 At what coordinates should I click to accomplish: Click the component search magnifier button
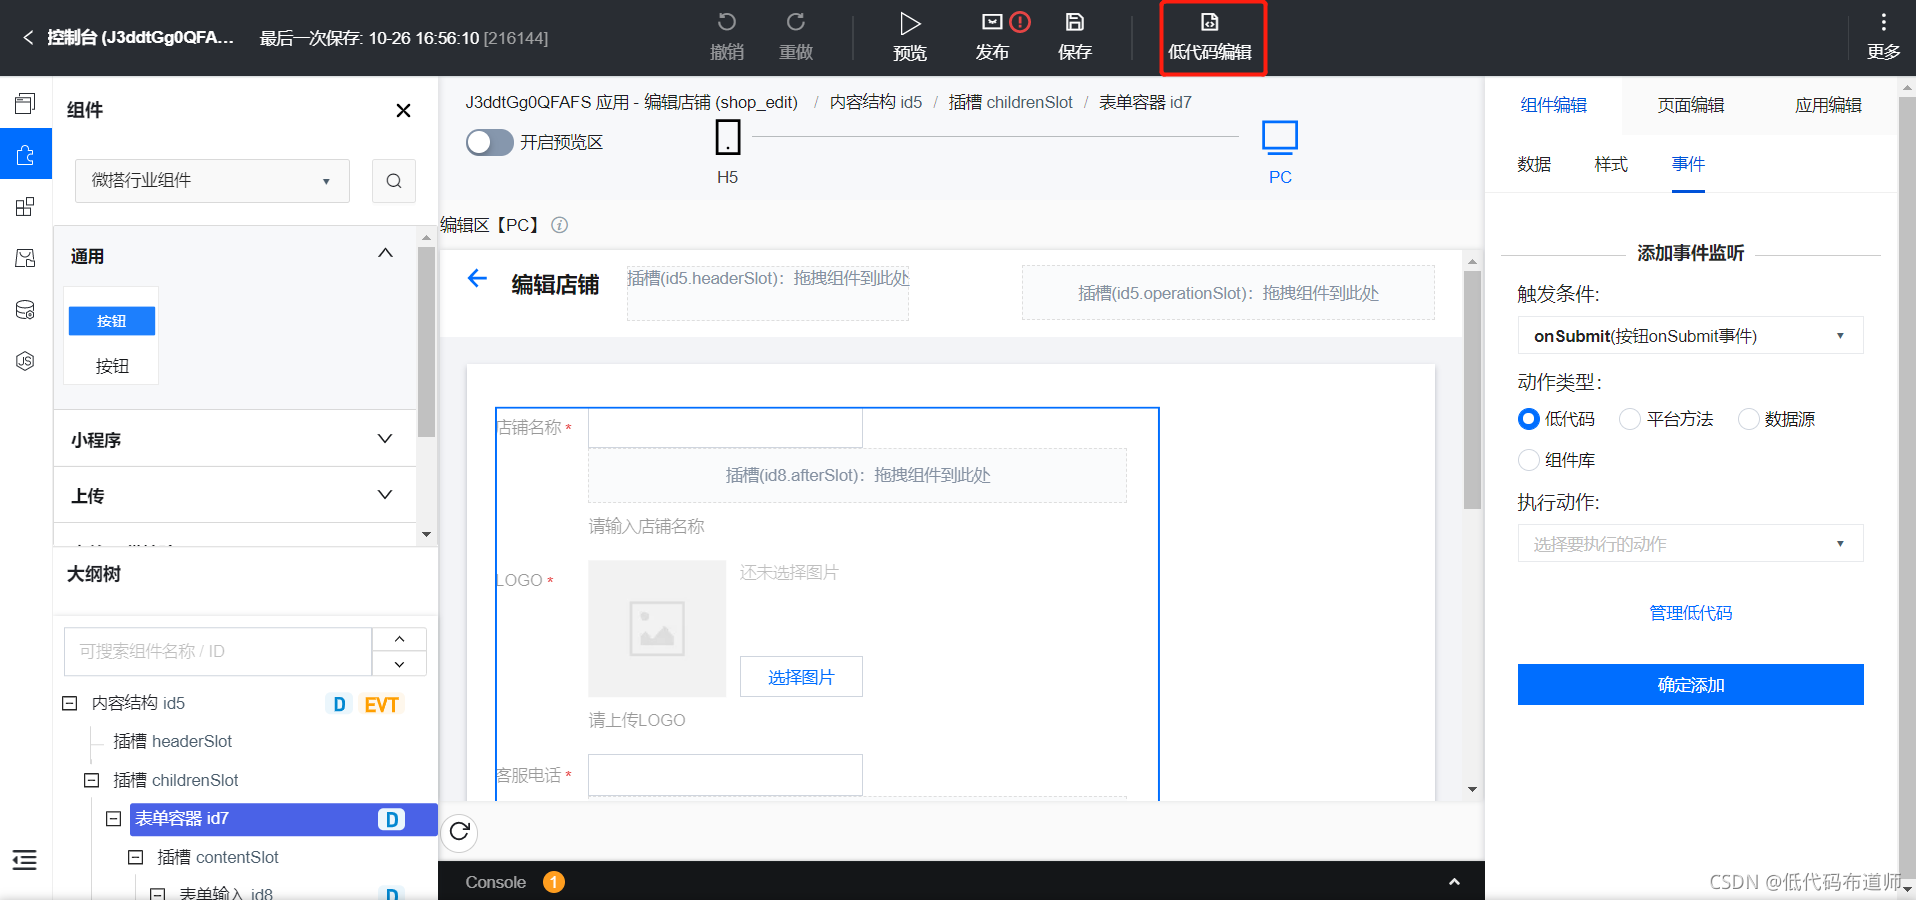[394, 181]
